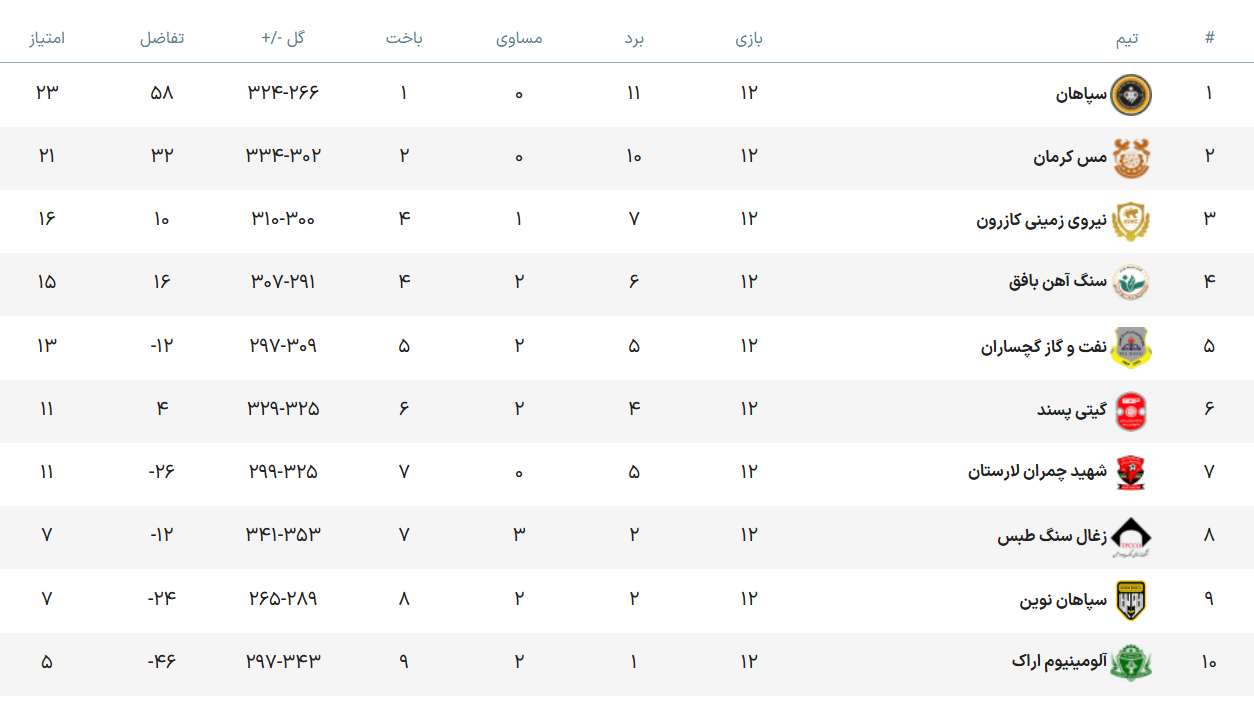Open the Shahid Chamran Larestan logo
Viewport: 1254px width, 705px height.
coord(1132,473)
